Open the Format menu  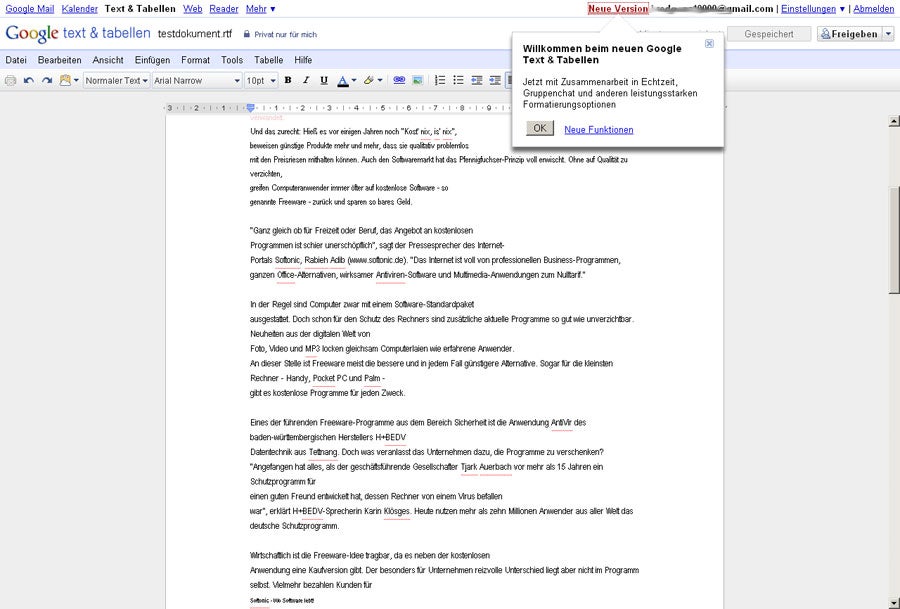(196, 60)
